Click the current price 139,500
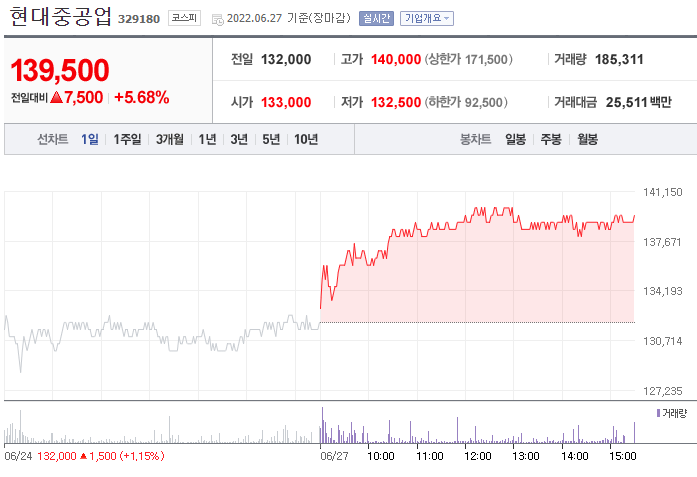This screenshot has height=477, width=697. pyautogui.click(x=60, y=70)
